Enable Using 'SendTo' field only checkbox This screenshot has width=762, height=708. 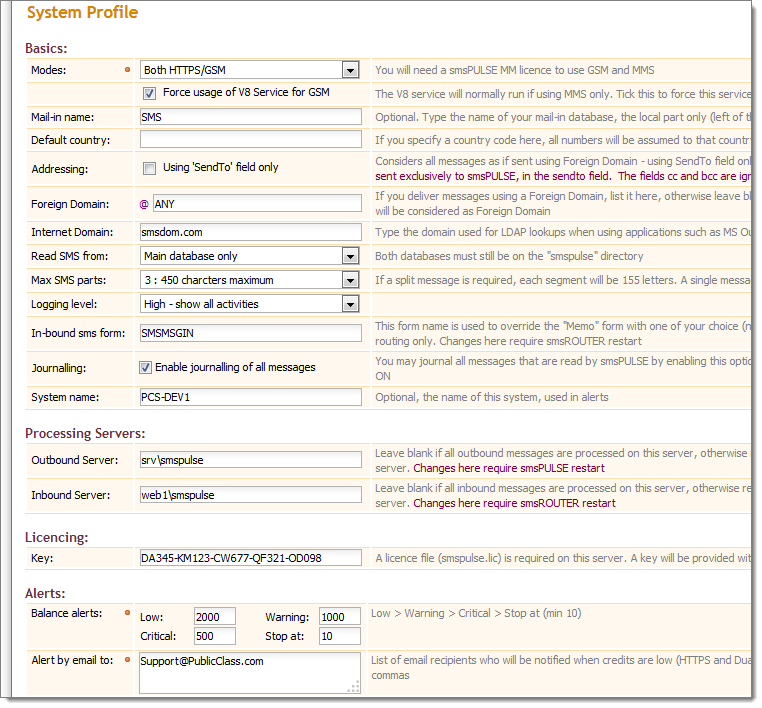(x=149, y=168)
